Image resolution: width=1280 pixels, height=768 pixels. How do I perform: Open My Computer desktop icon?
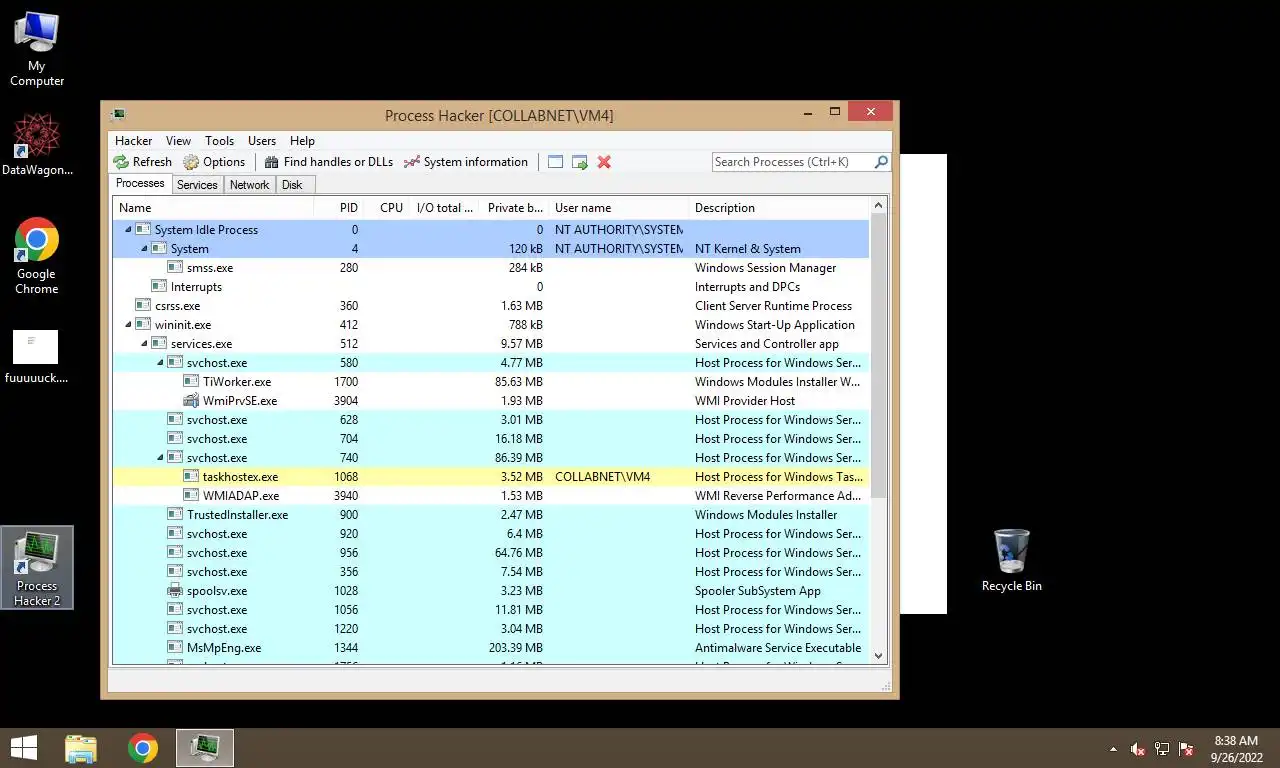point(37,50)
